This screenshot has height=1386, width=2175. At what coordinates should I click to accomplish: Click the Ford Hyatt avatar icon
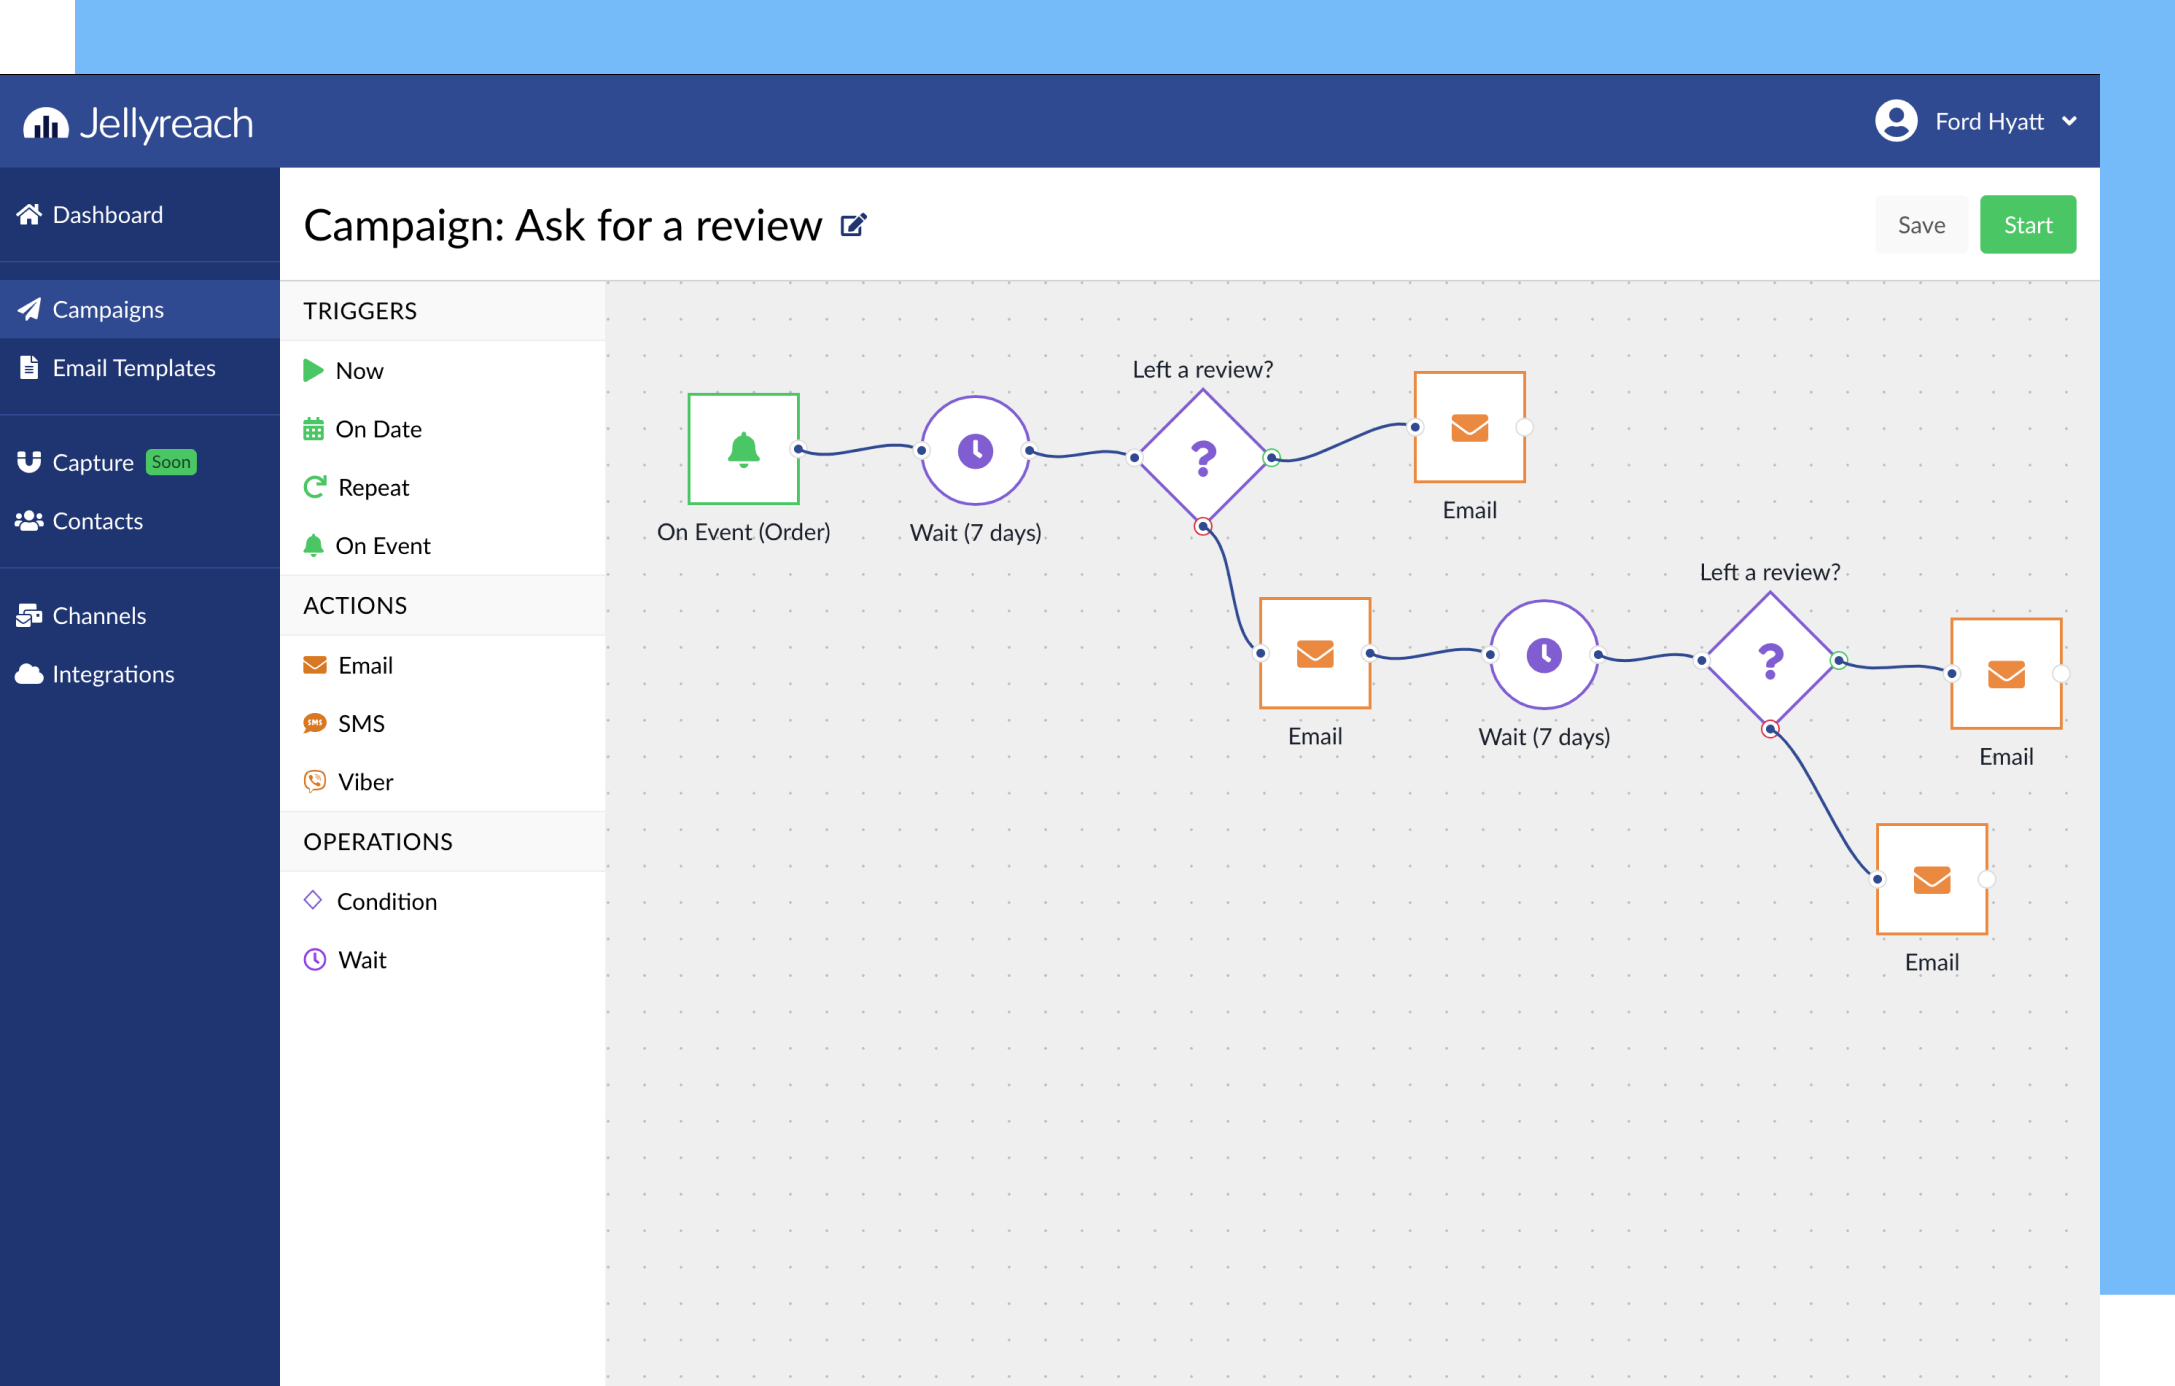click(1895, 121)
